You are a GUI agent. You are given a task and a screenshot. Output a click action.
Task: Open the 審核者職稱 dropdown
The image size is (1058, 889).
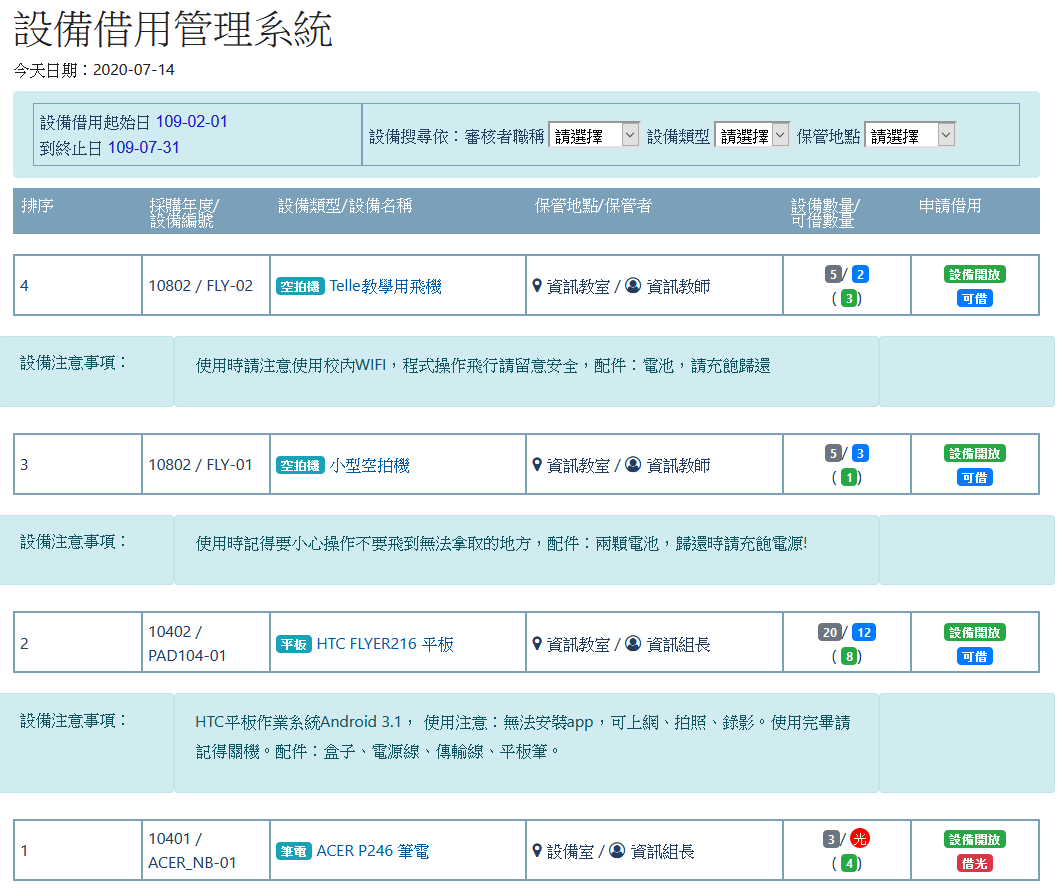click(593, 135)
